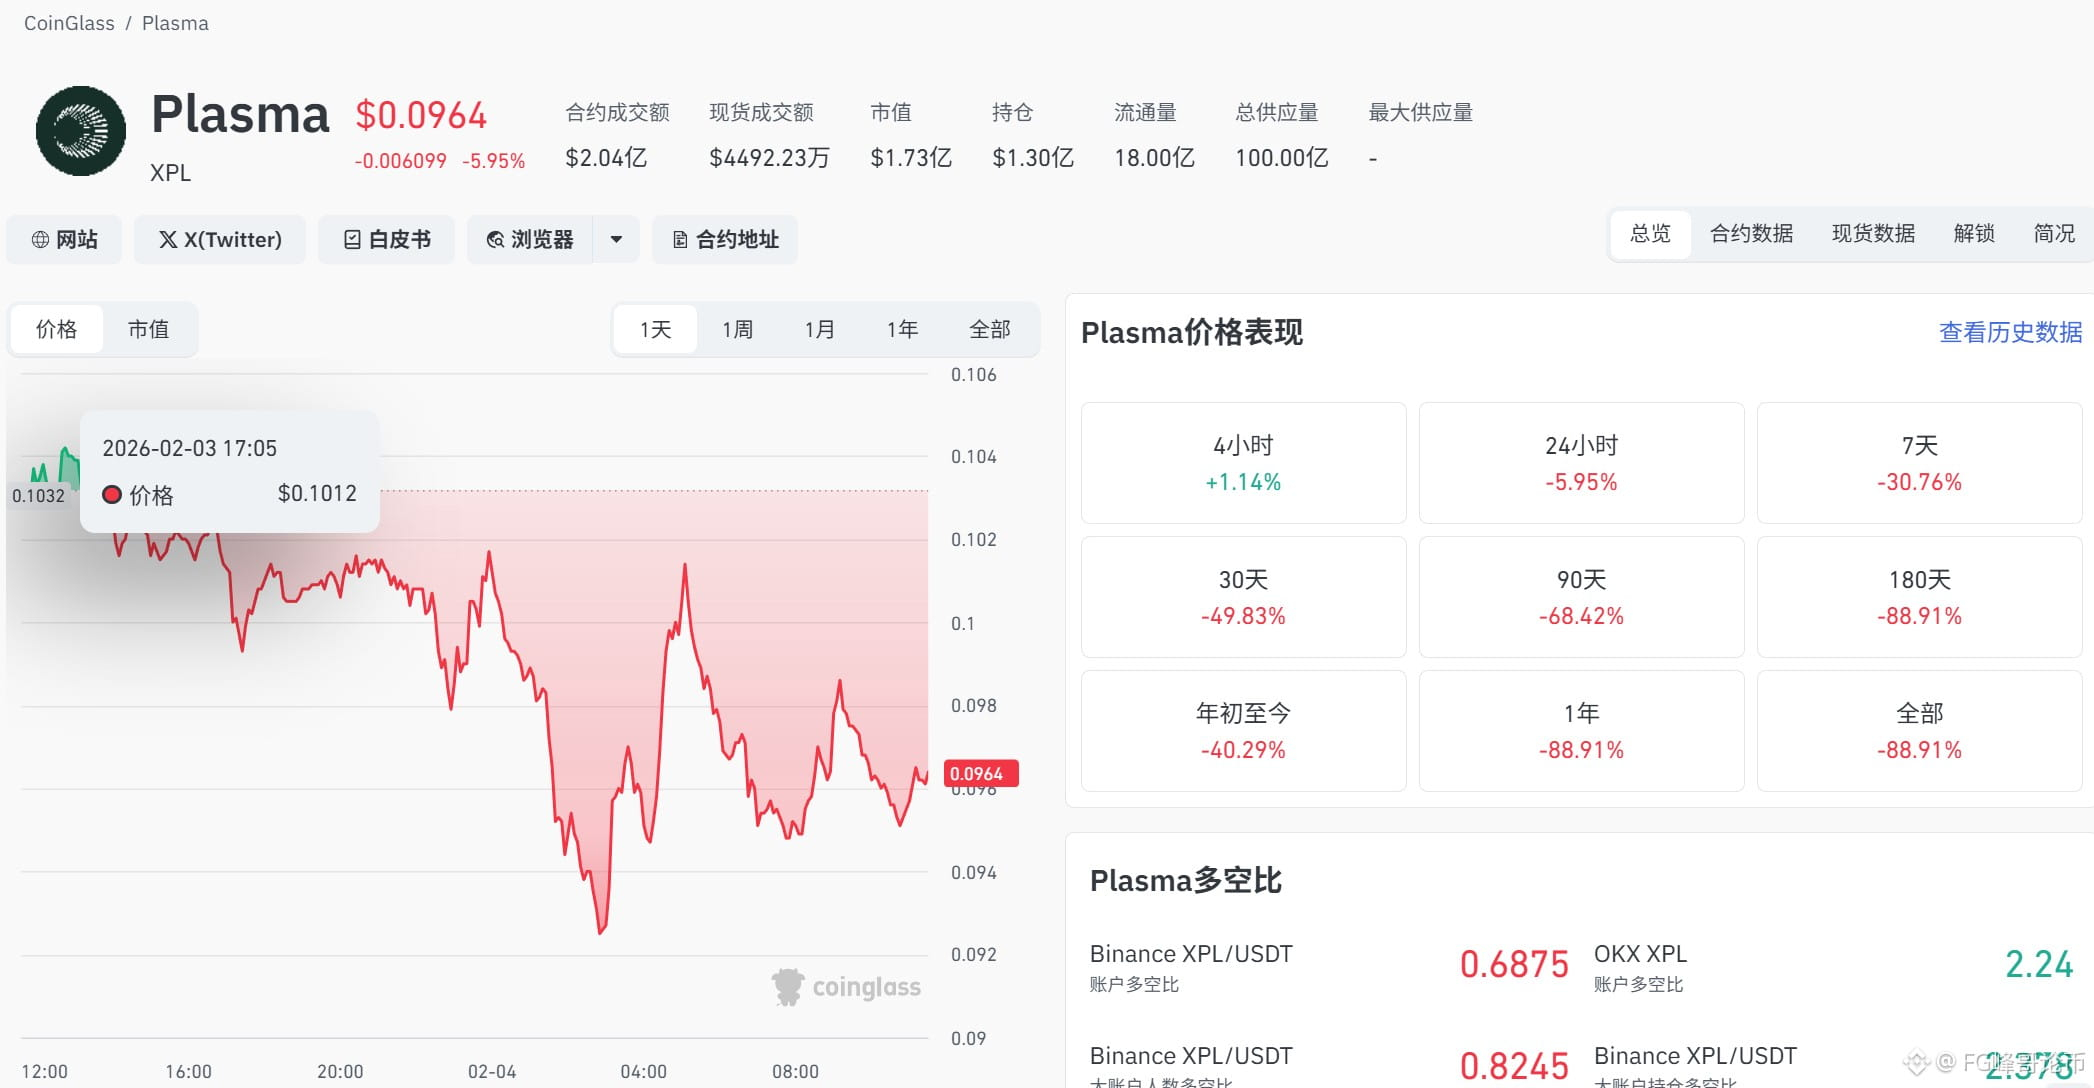
Task: Select the 全部 time range
Action: click(x=989, y=329)
